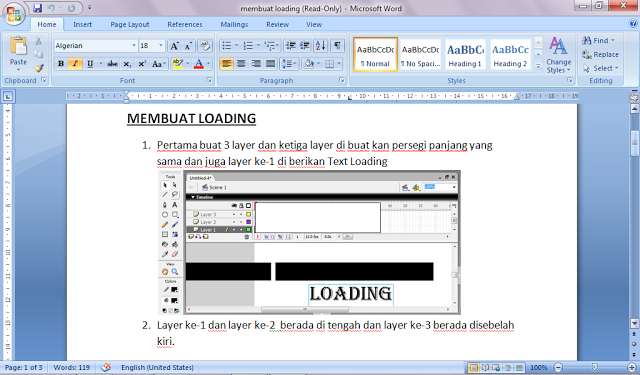The height and width of the screenshot is (375, 640).
Task: Shrink font size with the small A
Action: (188, 46)
